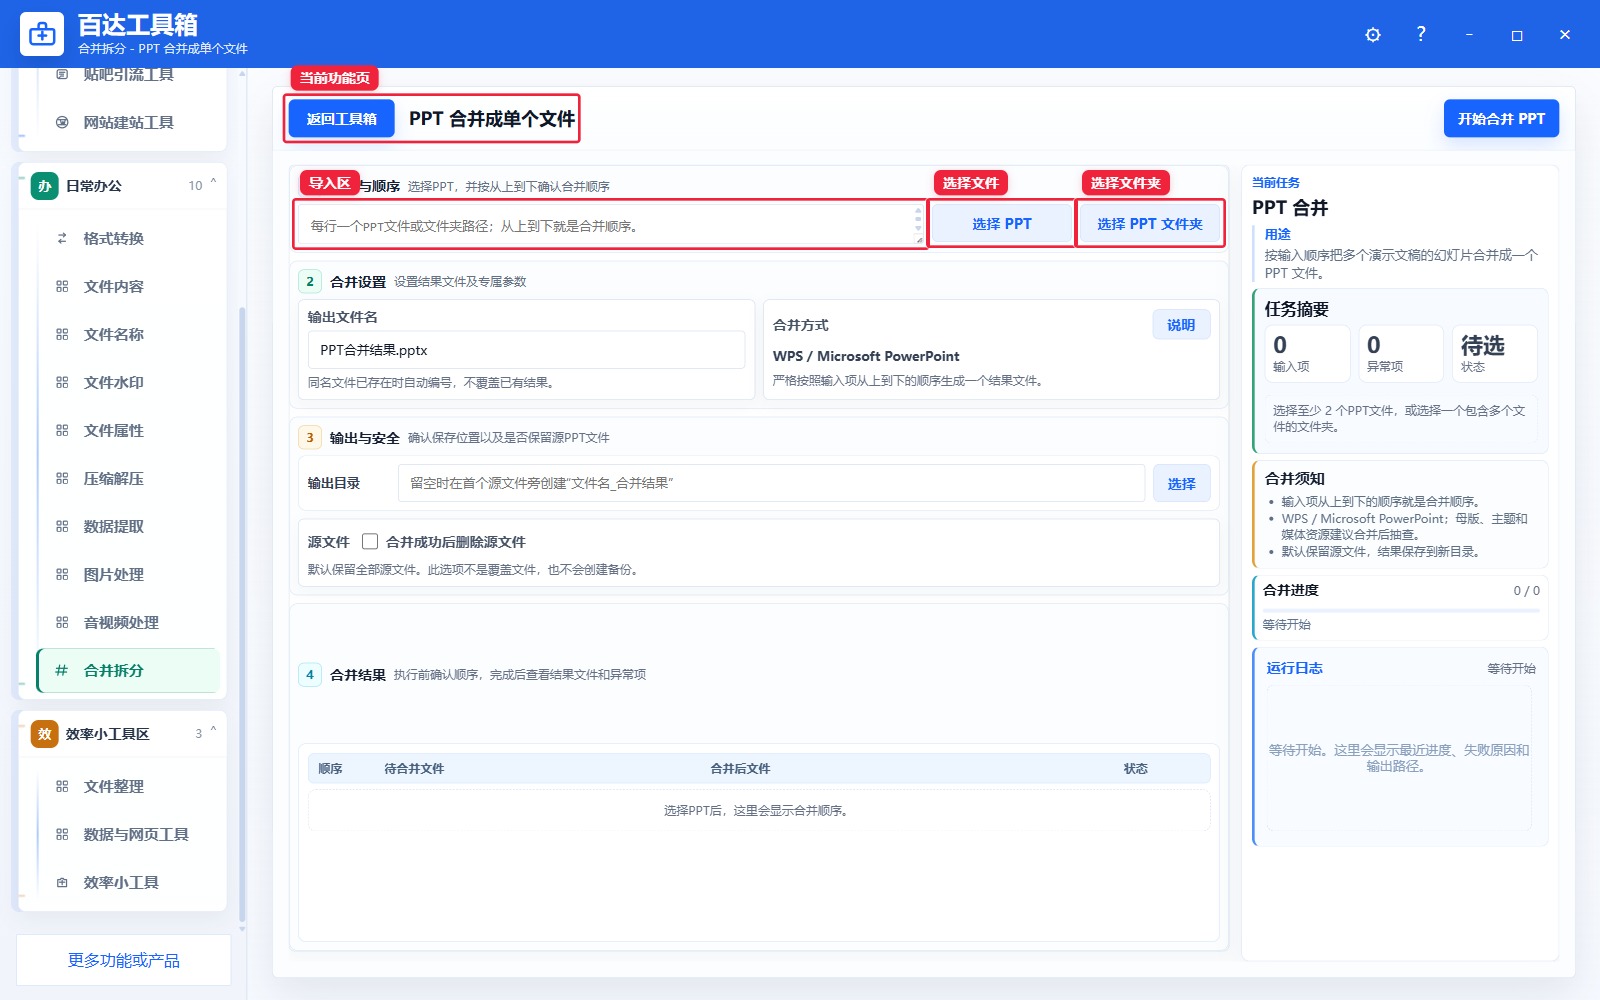Click the 运行日志 heading
This screenshot has height=1000, width=1600.
click(x=1294, y=668)
